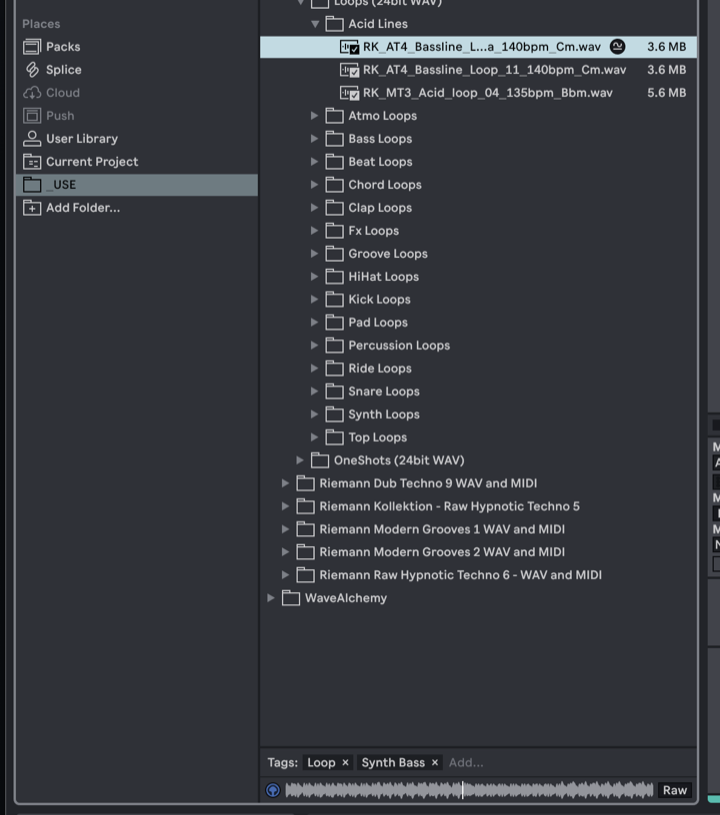This screenshot has width=720, height=815.
Task: Click the Add Folder plus icon
Action: (x=32, y=207)
